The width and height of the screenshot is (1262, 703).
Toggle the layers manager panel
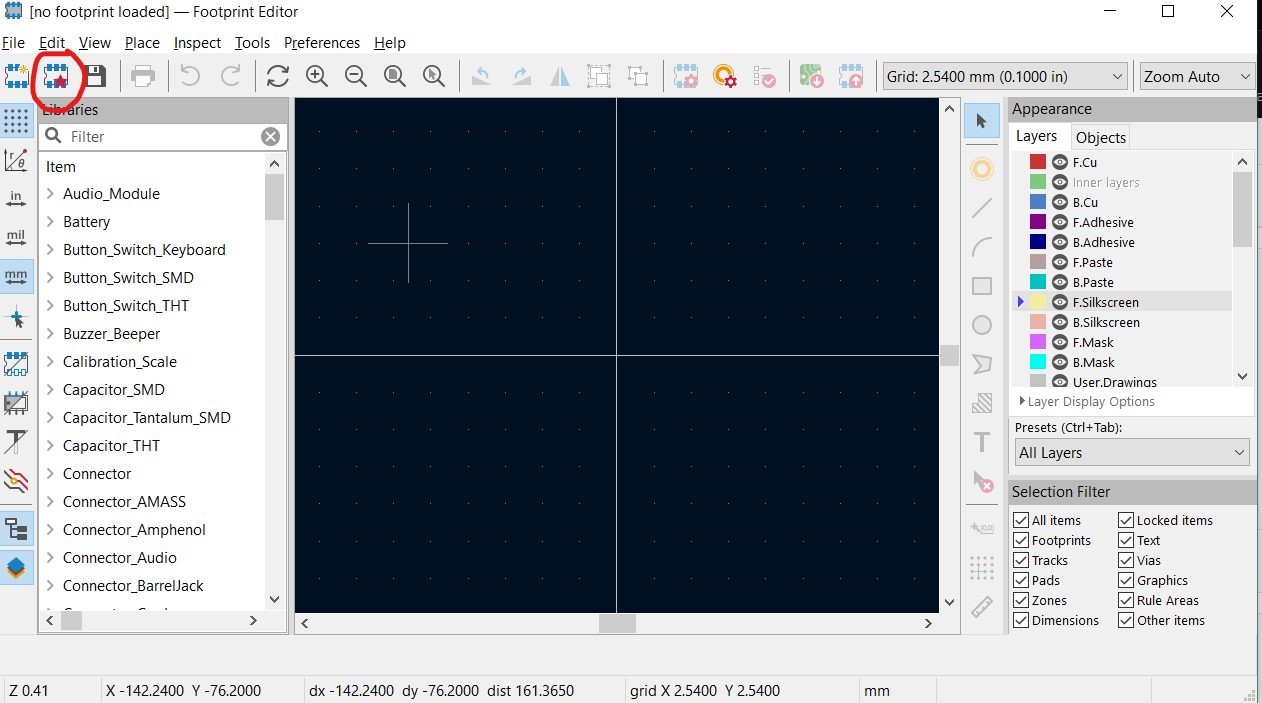[x=16, y=568]
